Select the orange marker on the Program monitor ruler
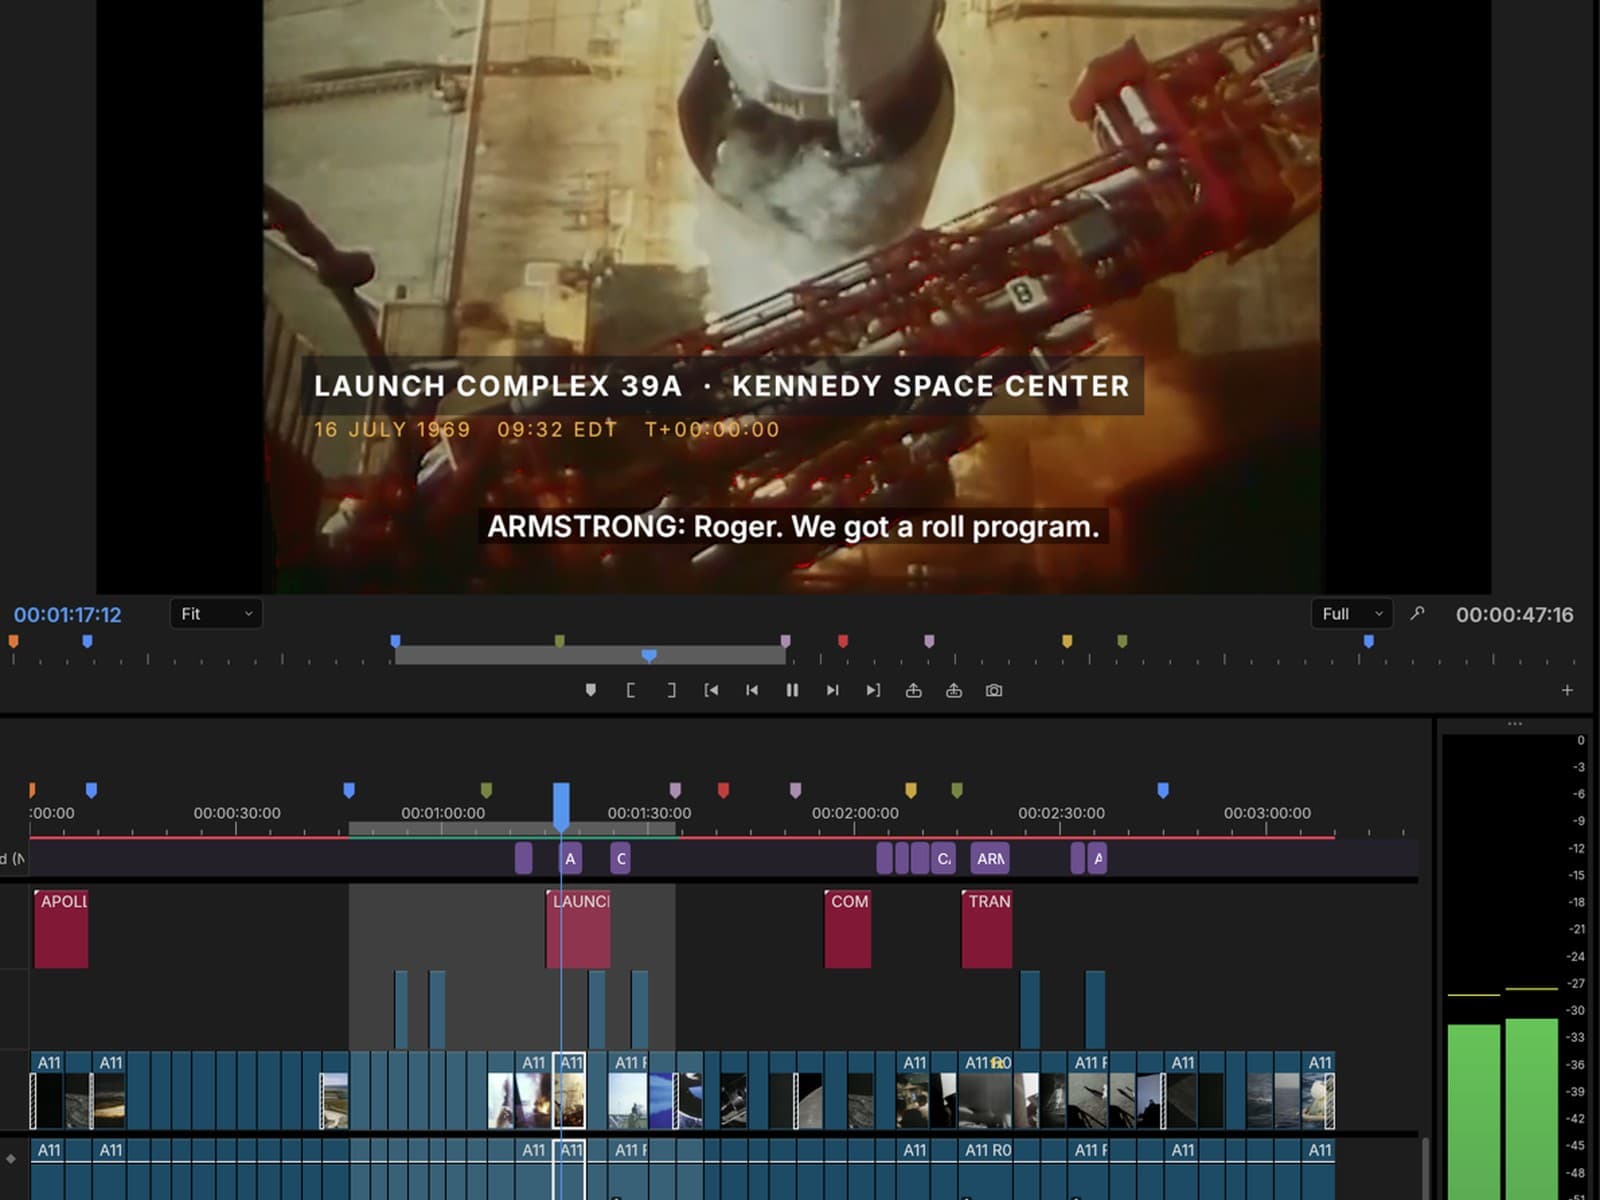The width and height of the screenshot is (1600, 1200). (x=13, y=641)
